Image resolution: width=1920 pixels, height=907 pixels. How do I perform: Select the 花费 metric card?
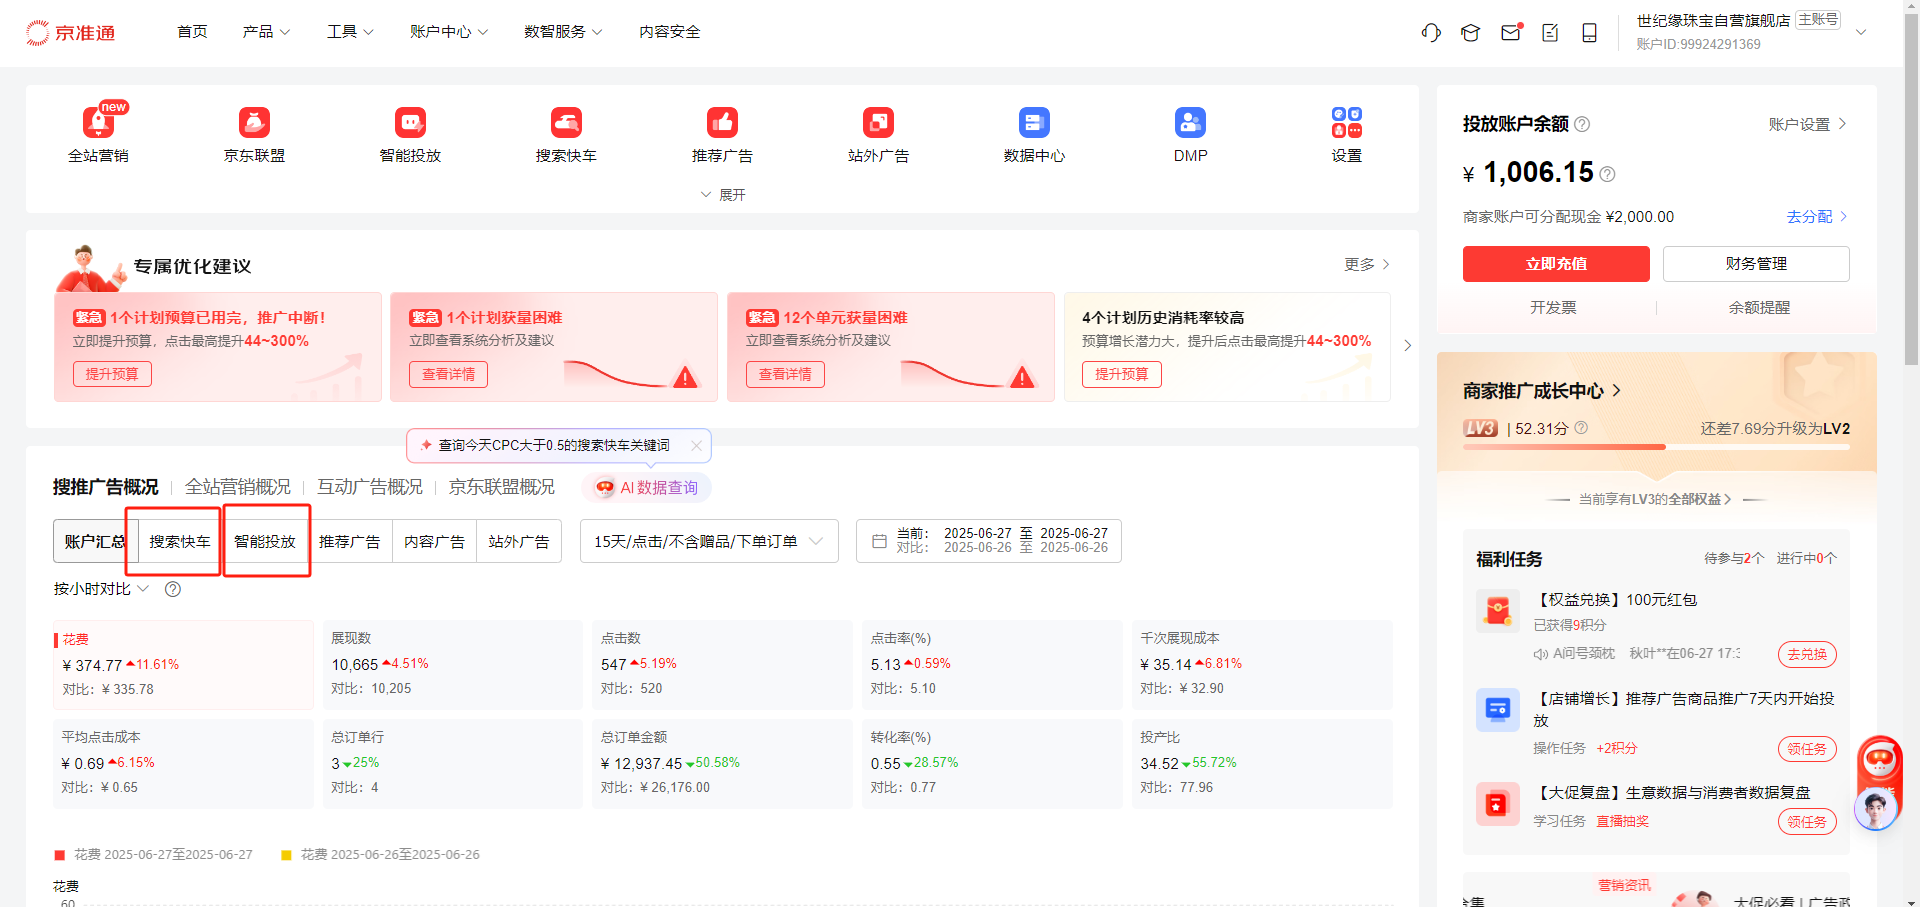click(x=183, y=664)
